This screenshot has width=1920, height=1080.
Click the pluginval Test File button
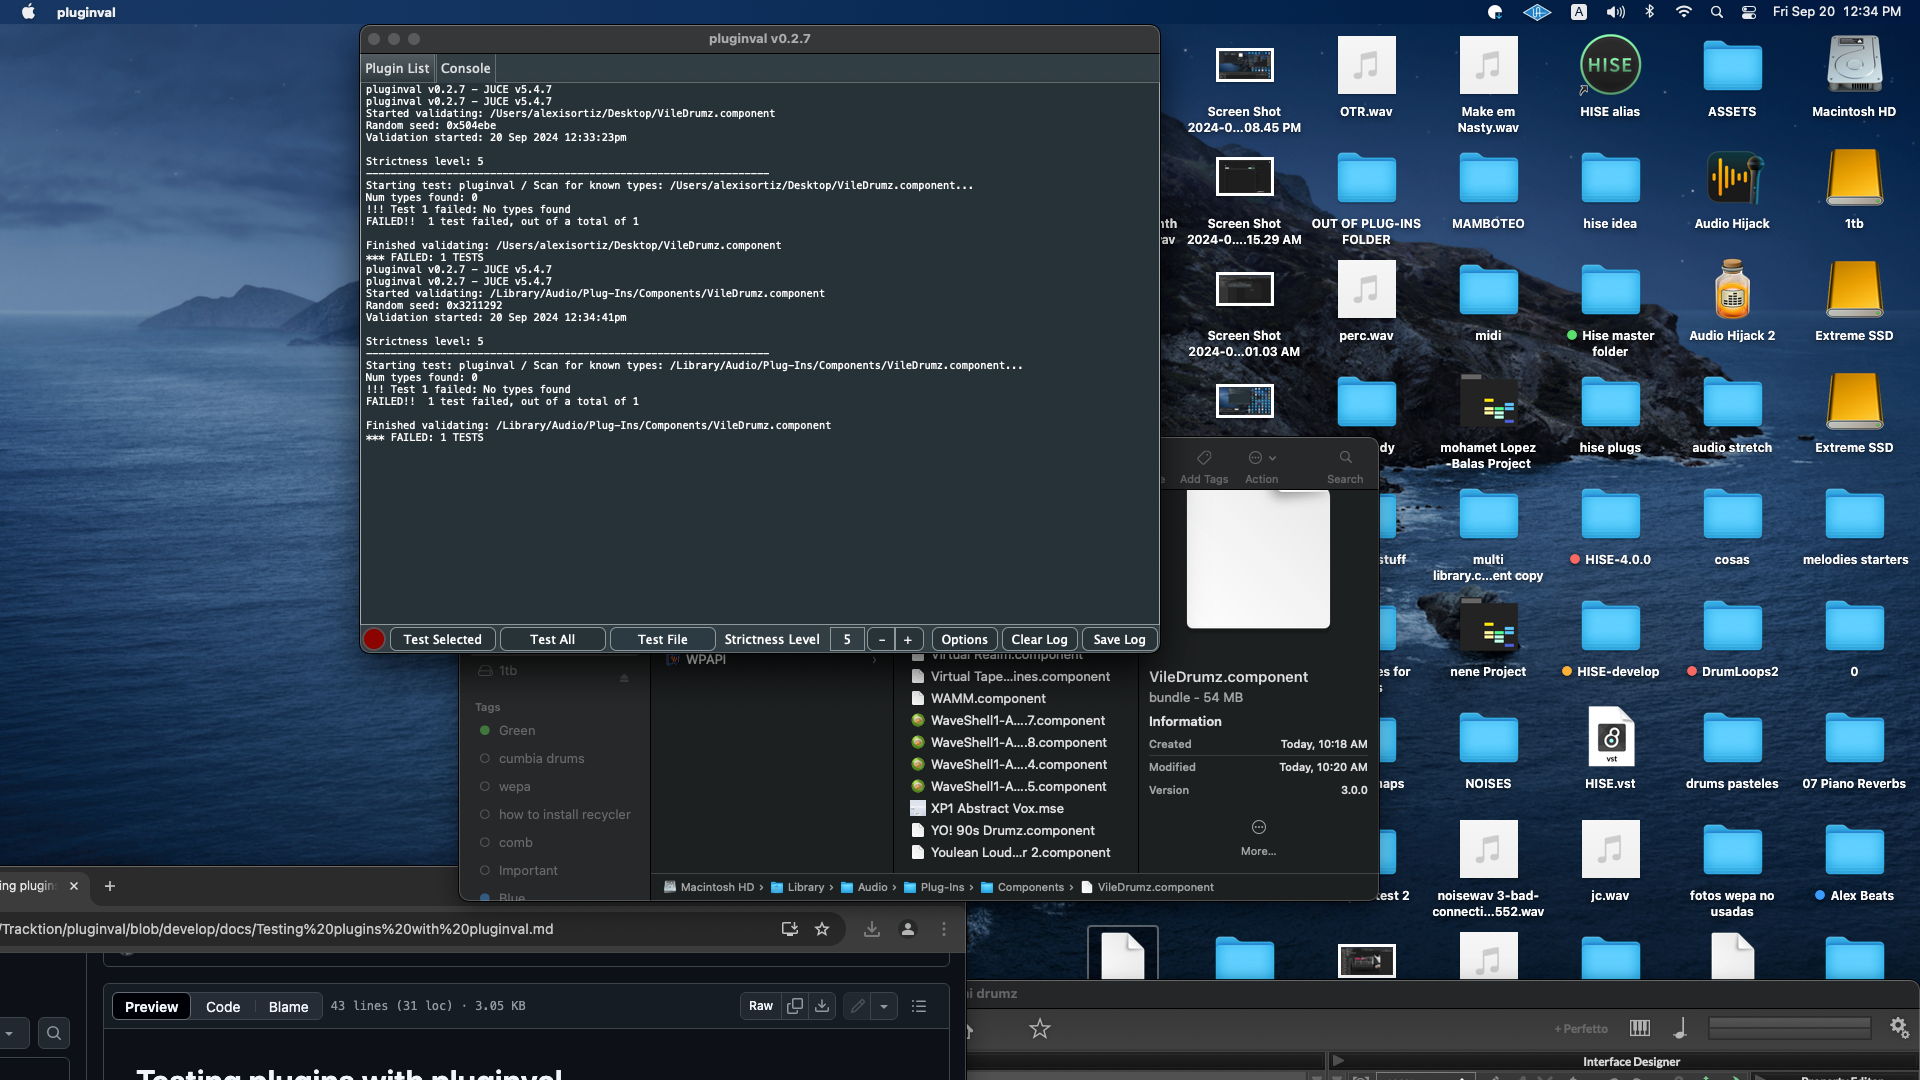pos(662,638)
